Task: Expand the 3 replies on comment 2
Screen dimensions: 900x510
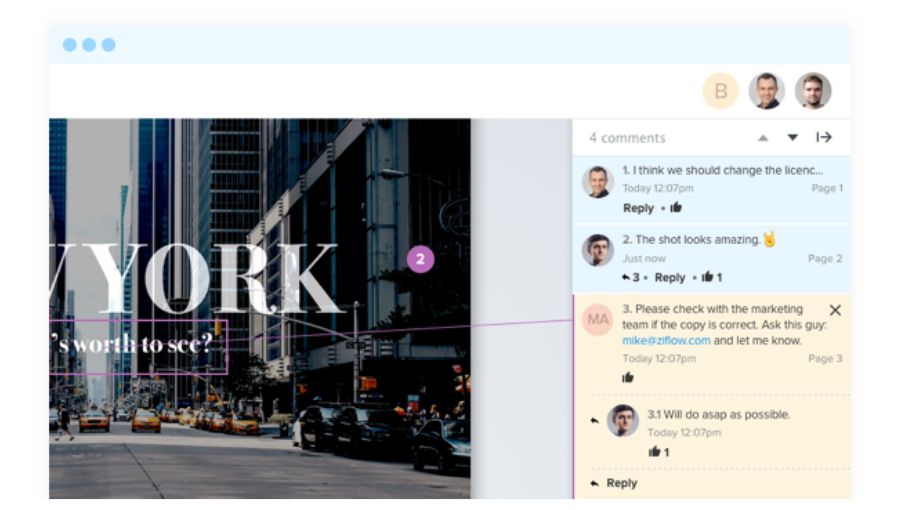Action: pyautogui.click(x=630, y=277)
